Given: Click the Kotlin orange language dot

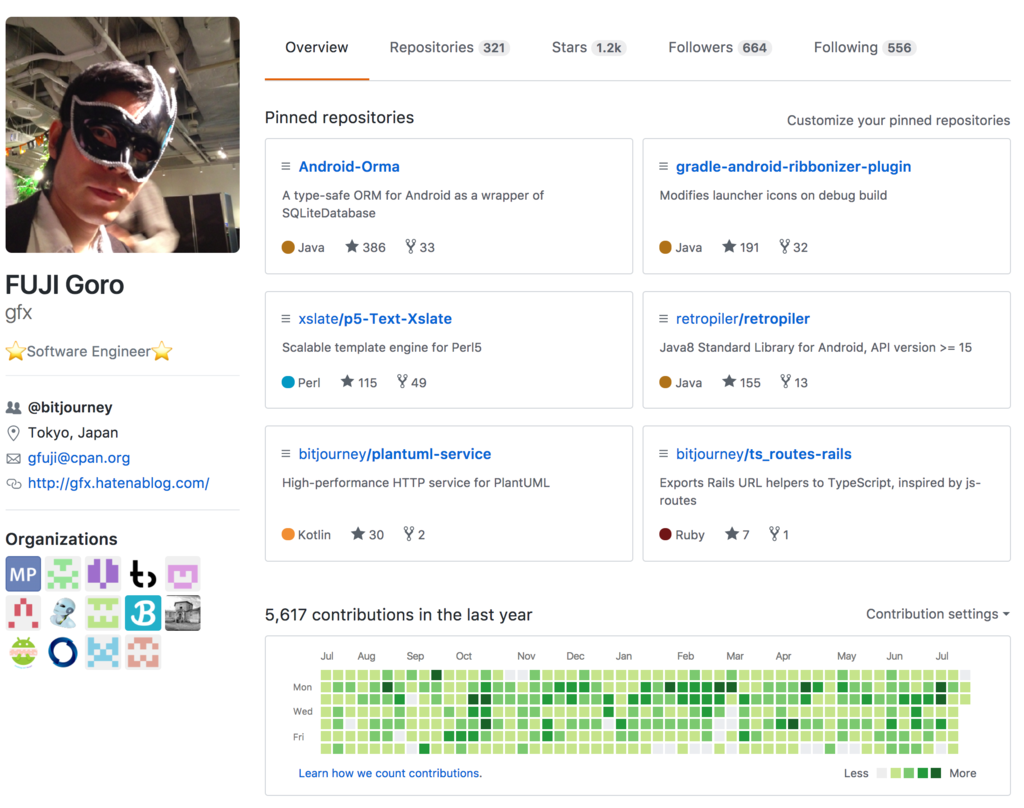Looking at the screenshot, I should [x=288, y=534].
